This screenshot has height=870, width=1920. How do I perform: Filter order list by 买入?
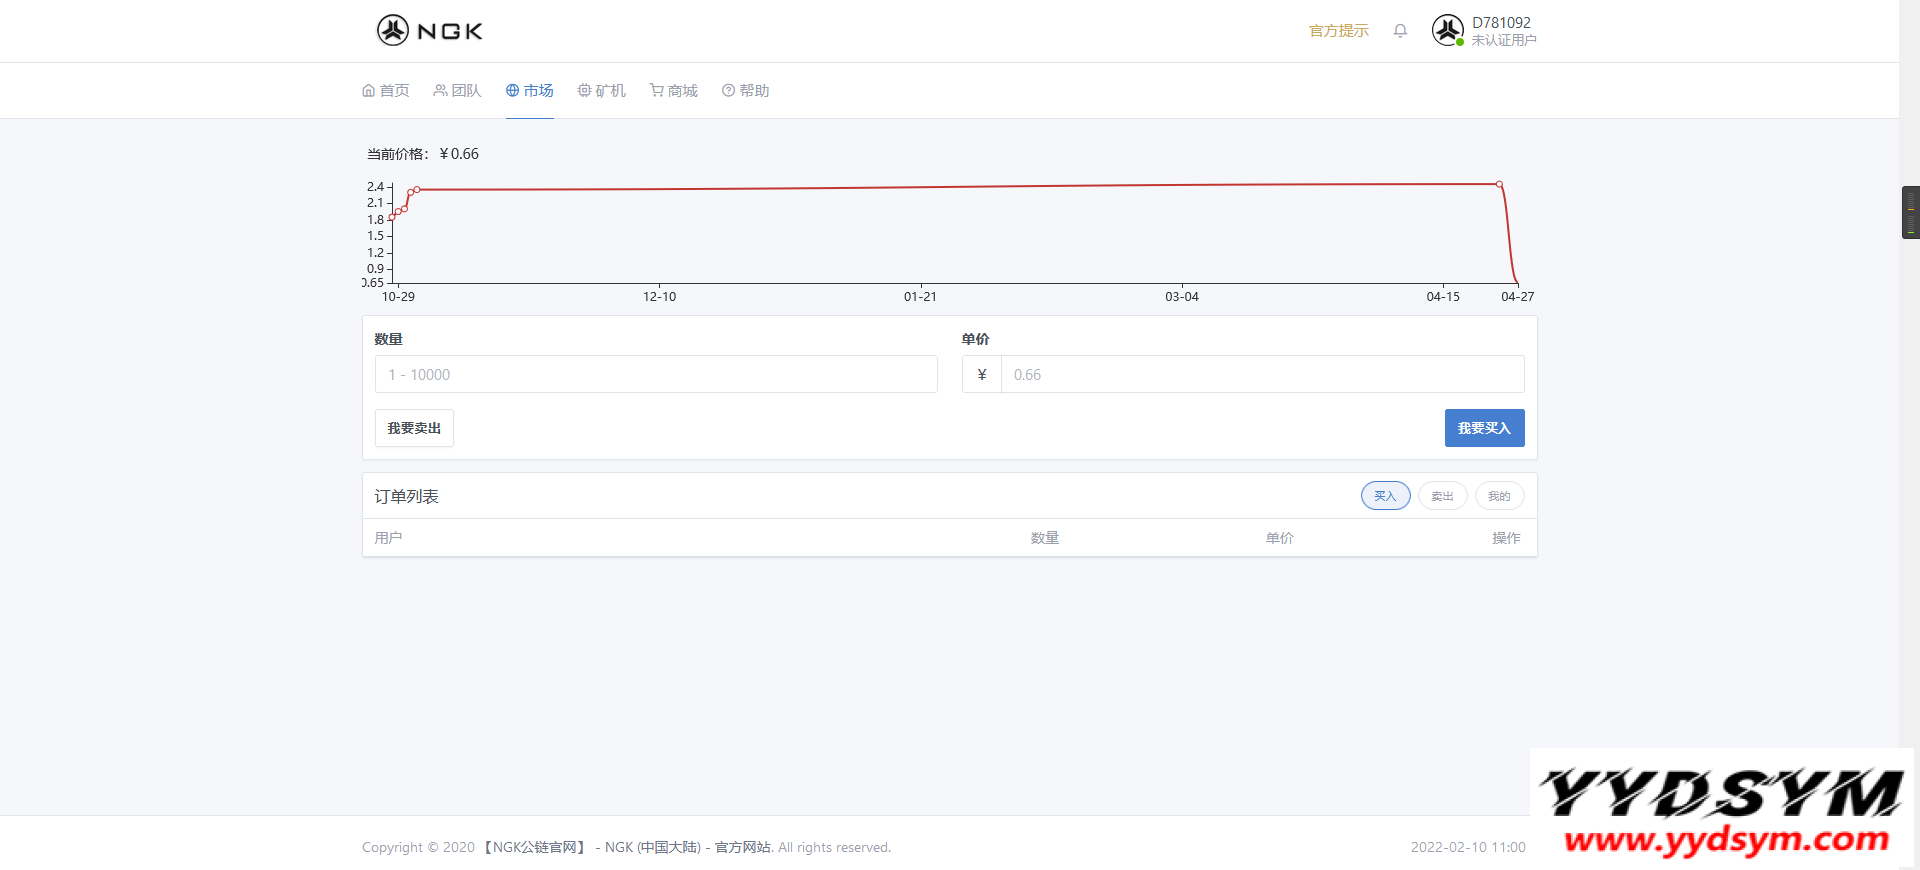[x=1385, y=496]
